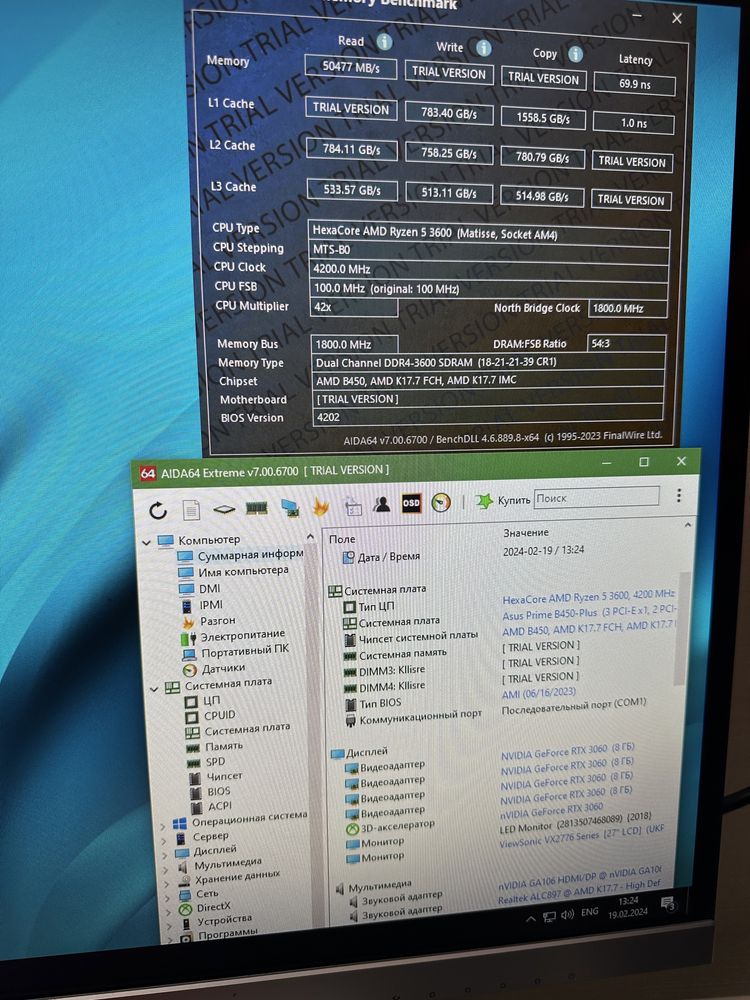Image resolution: width=750 pixels, height=1000 pixels.
Task: Click the user silhouette toolbar icon
Action: point(382,504)
